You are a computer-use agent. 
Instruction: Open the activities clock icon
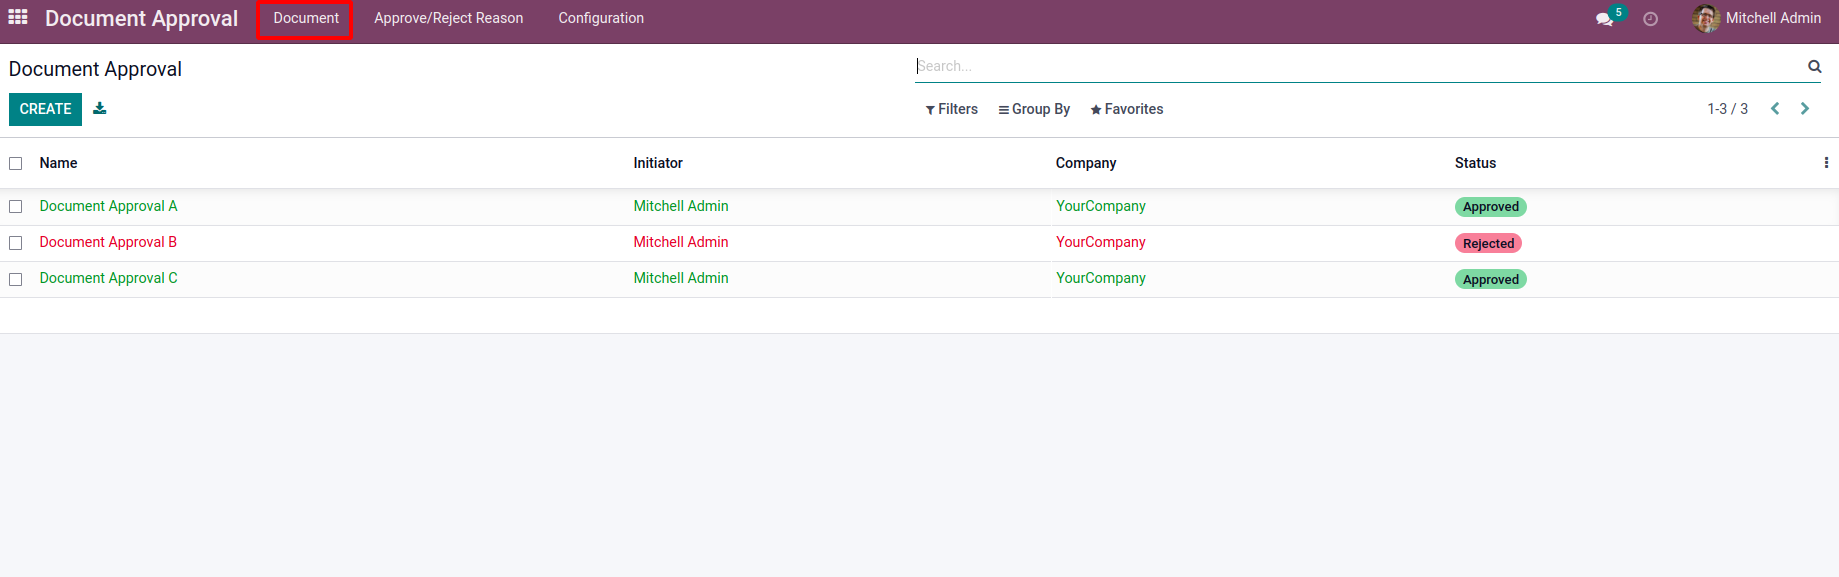(x=1651, y=19)
